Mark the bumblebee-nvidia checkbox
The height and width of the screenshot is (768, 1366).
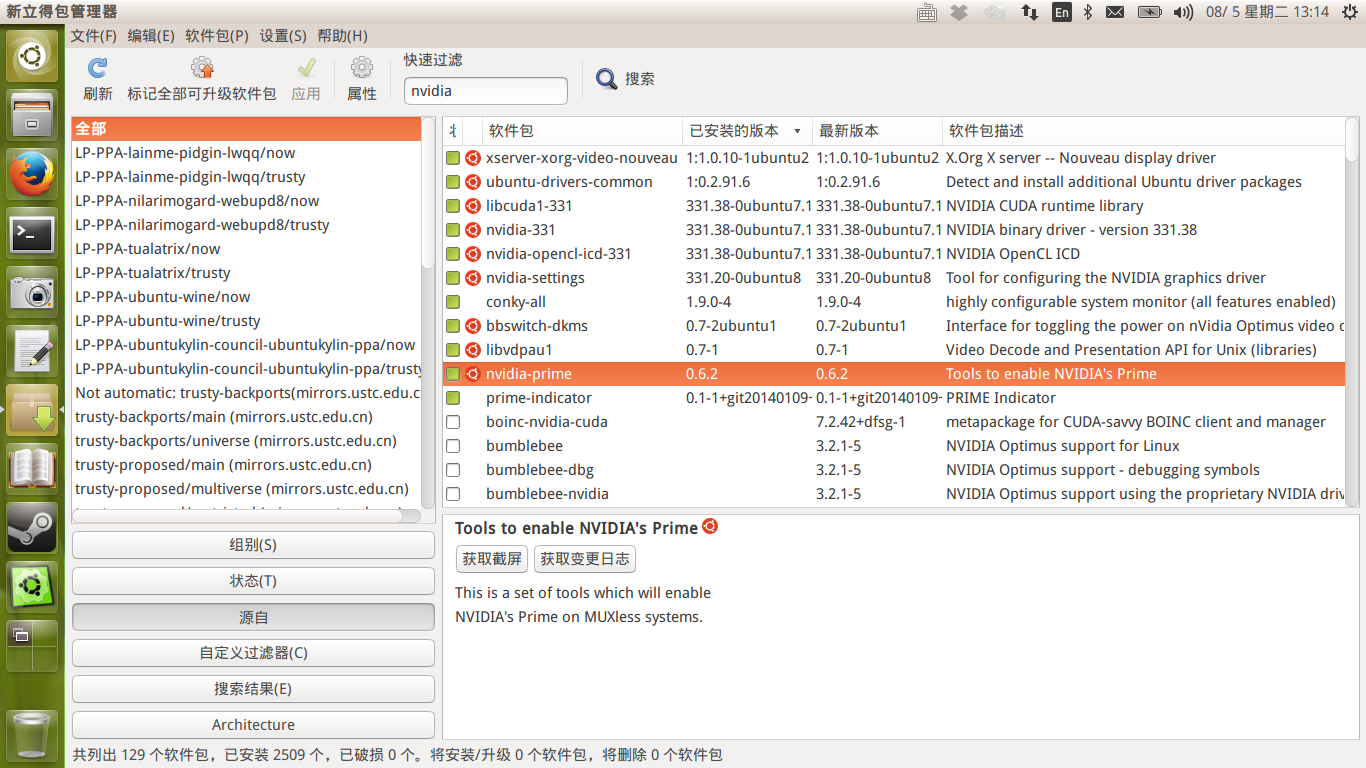[453, 494]
